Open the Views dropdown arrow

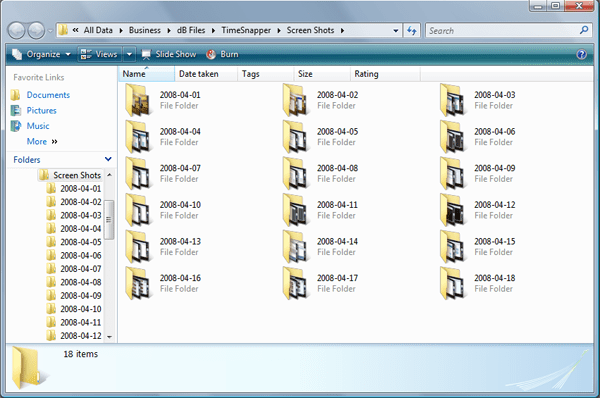tap(129, 54)
